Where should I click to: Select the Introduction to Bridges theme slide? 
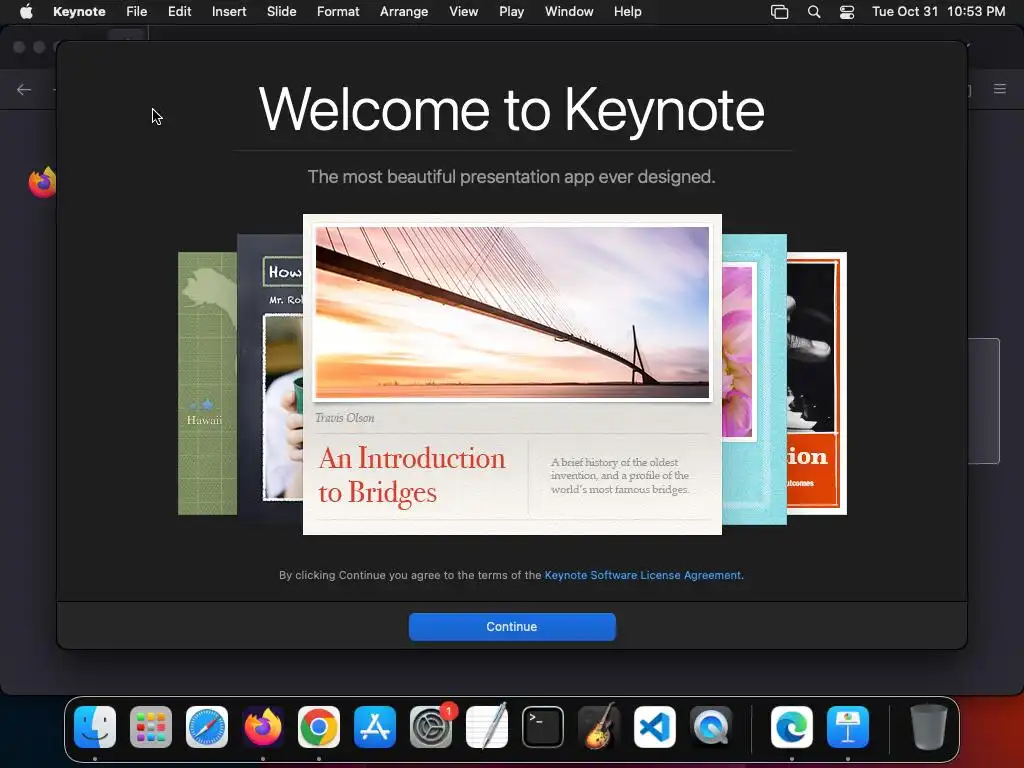512,374
